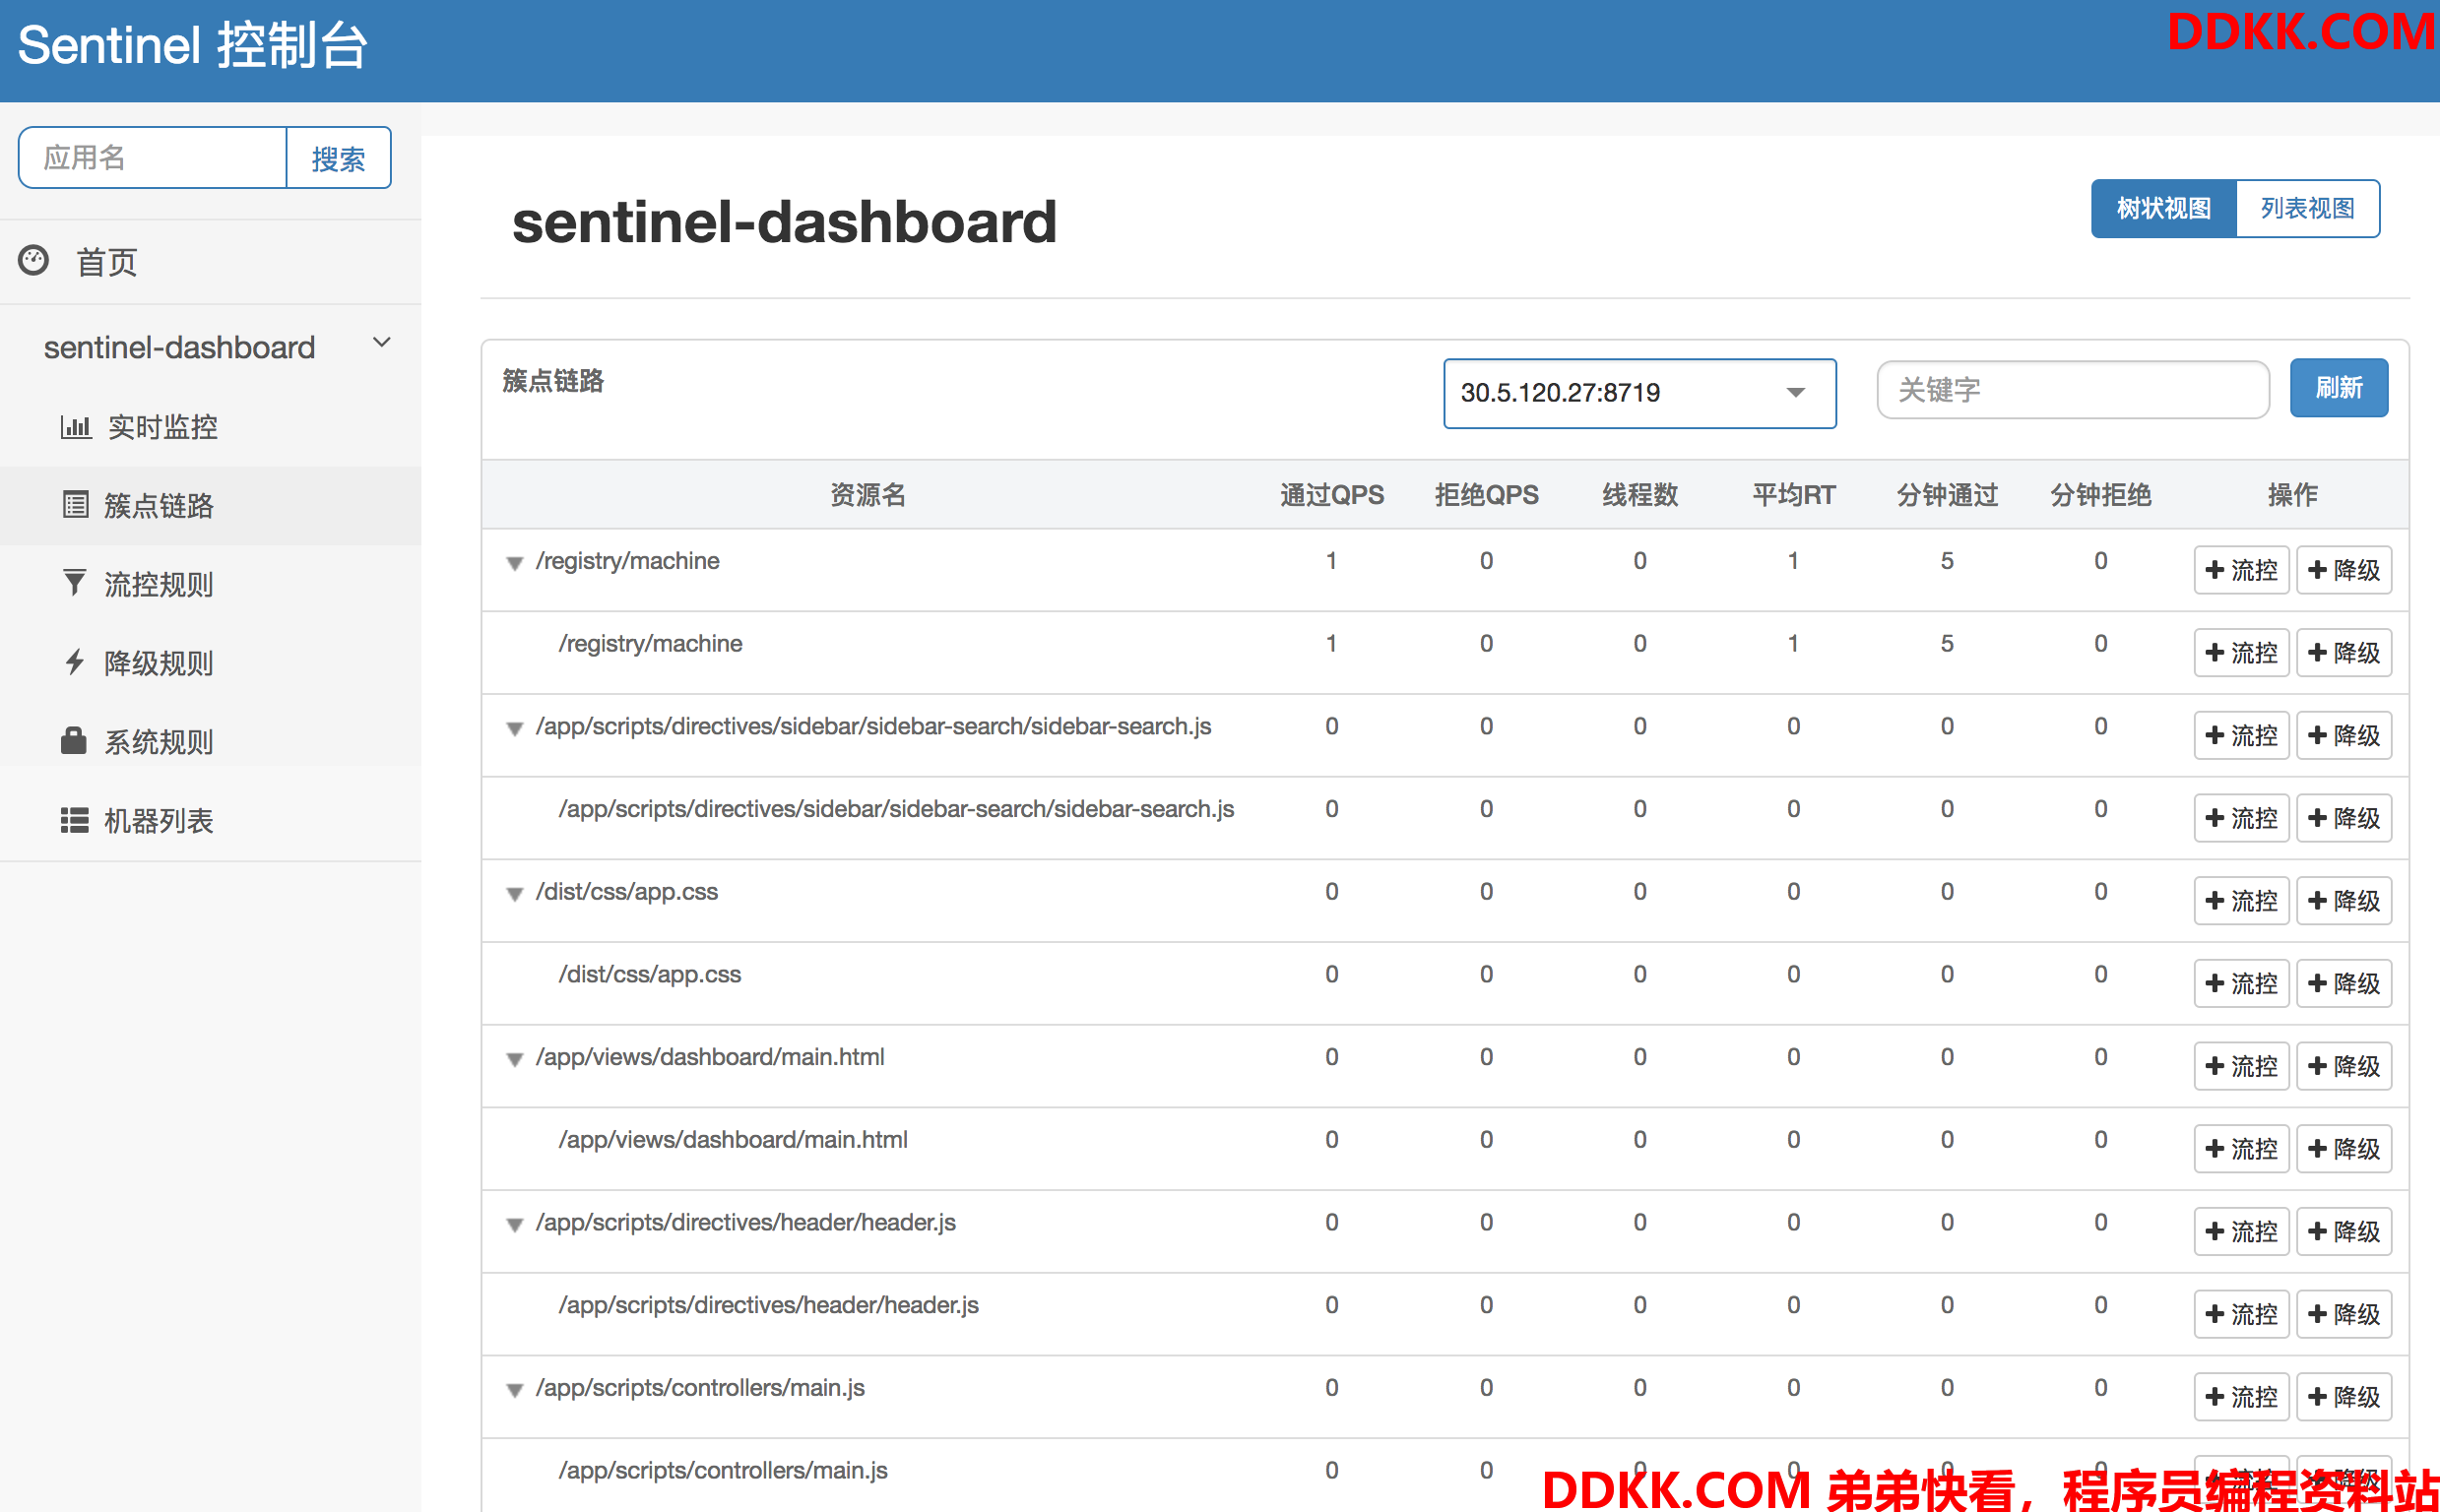The image size is (2440, 1512).
Task: Add 降级 for parent header.js row
Action: 2343,1232
